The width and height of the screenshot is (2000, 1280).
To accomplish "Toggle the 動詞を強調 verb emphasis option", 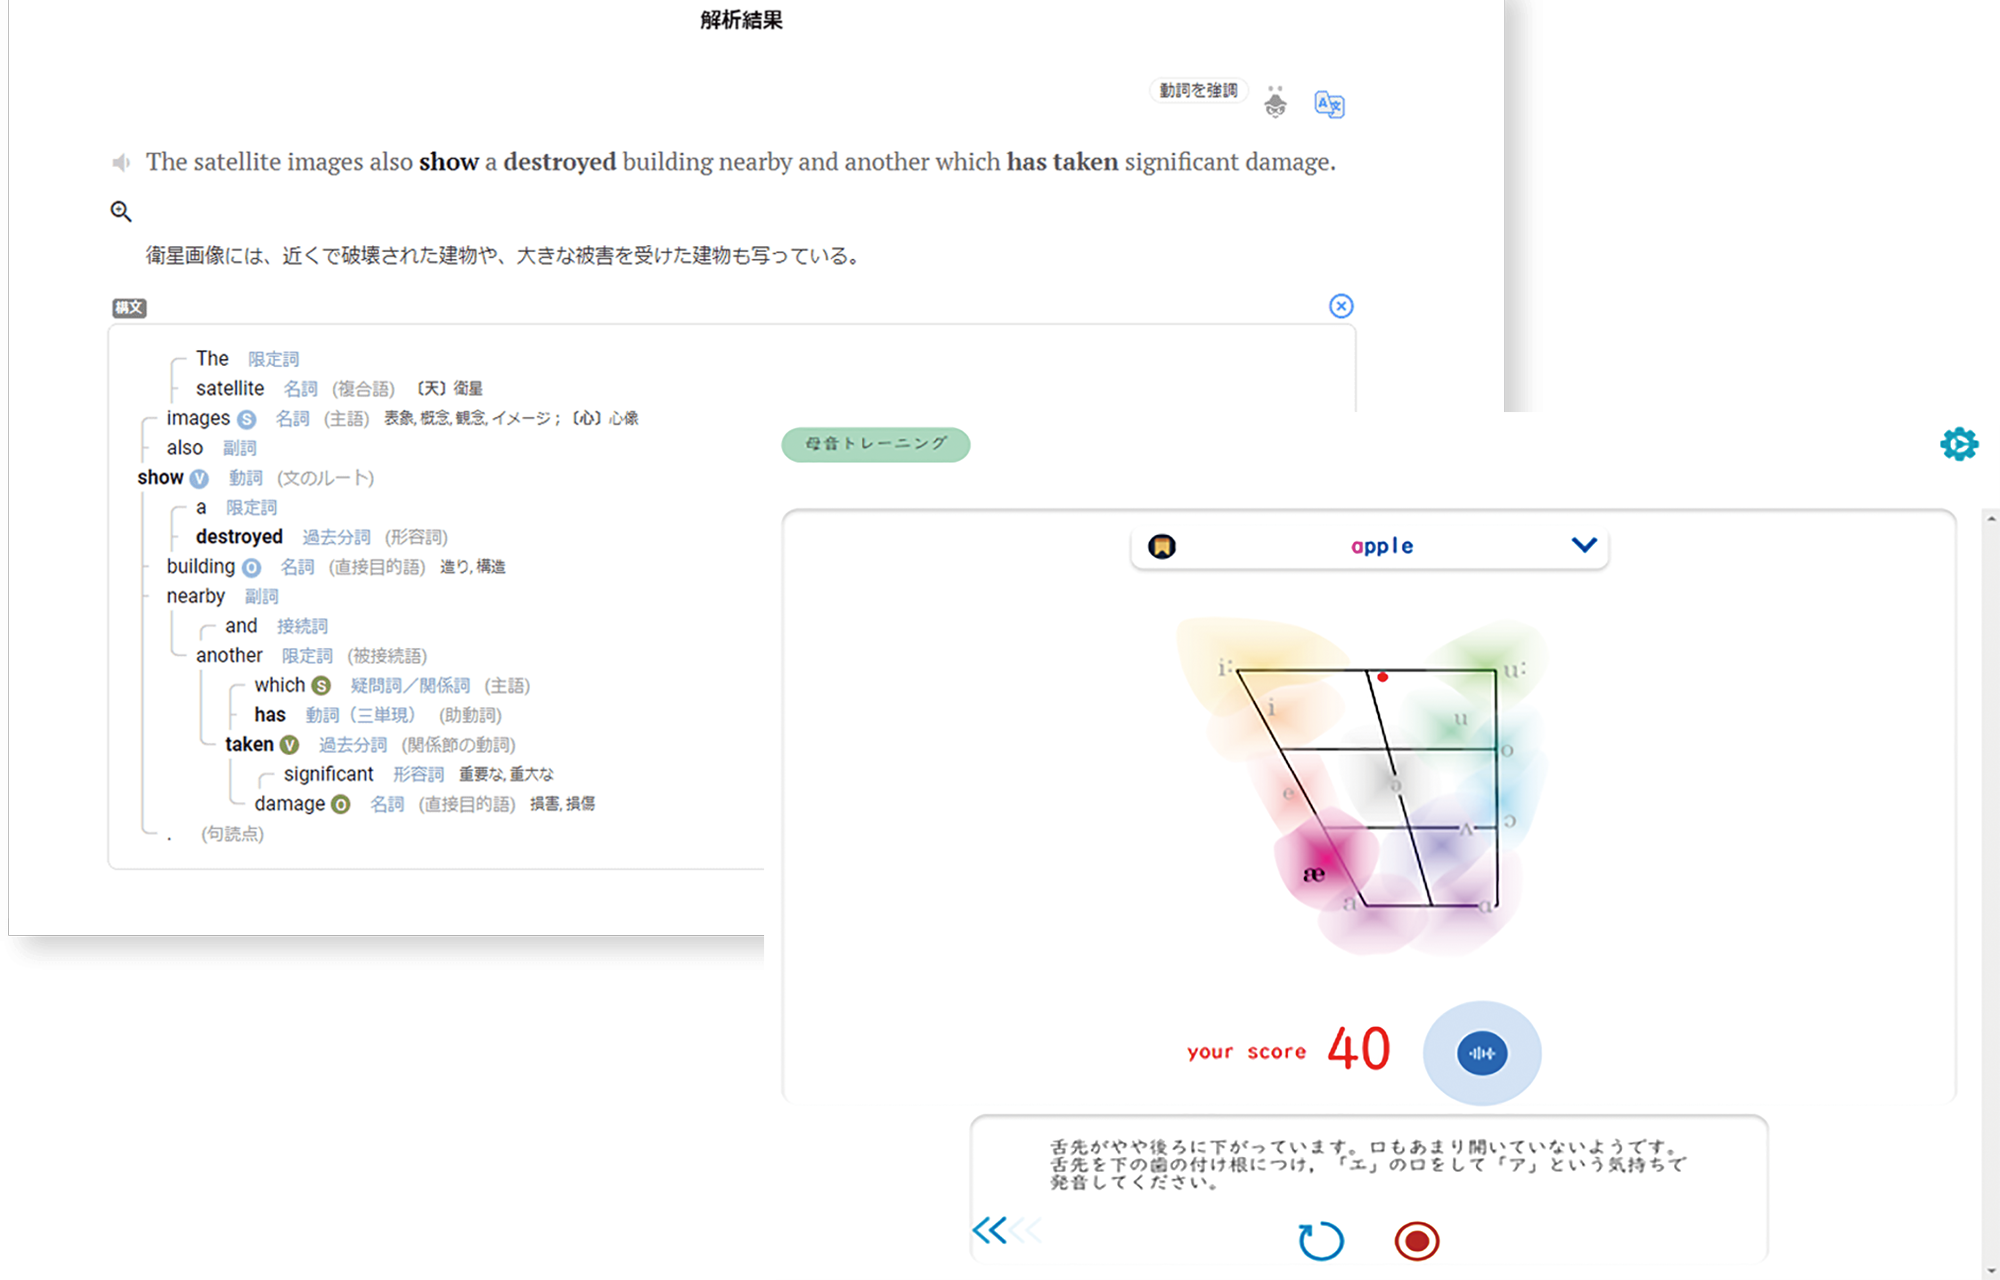I will pyautogui.click(x=1197, y=90).
